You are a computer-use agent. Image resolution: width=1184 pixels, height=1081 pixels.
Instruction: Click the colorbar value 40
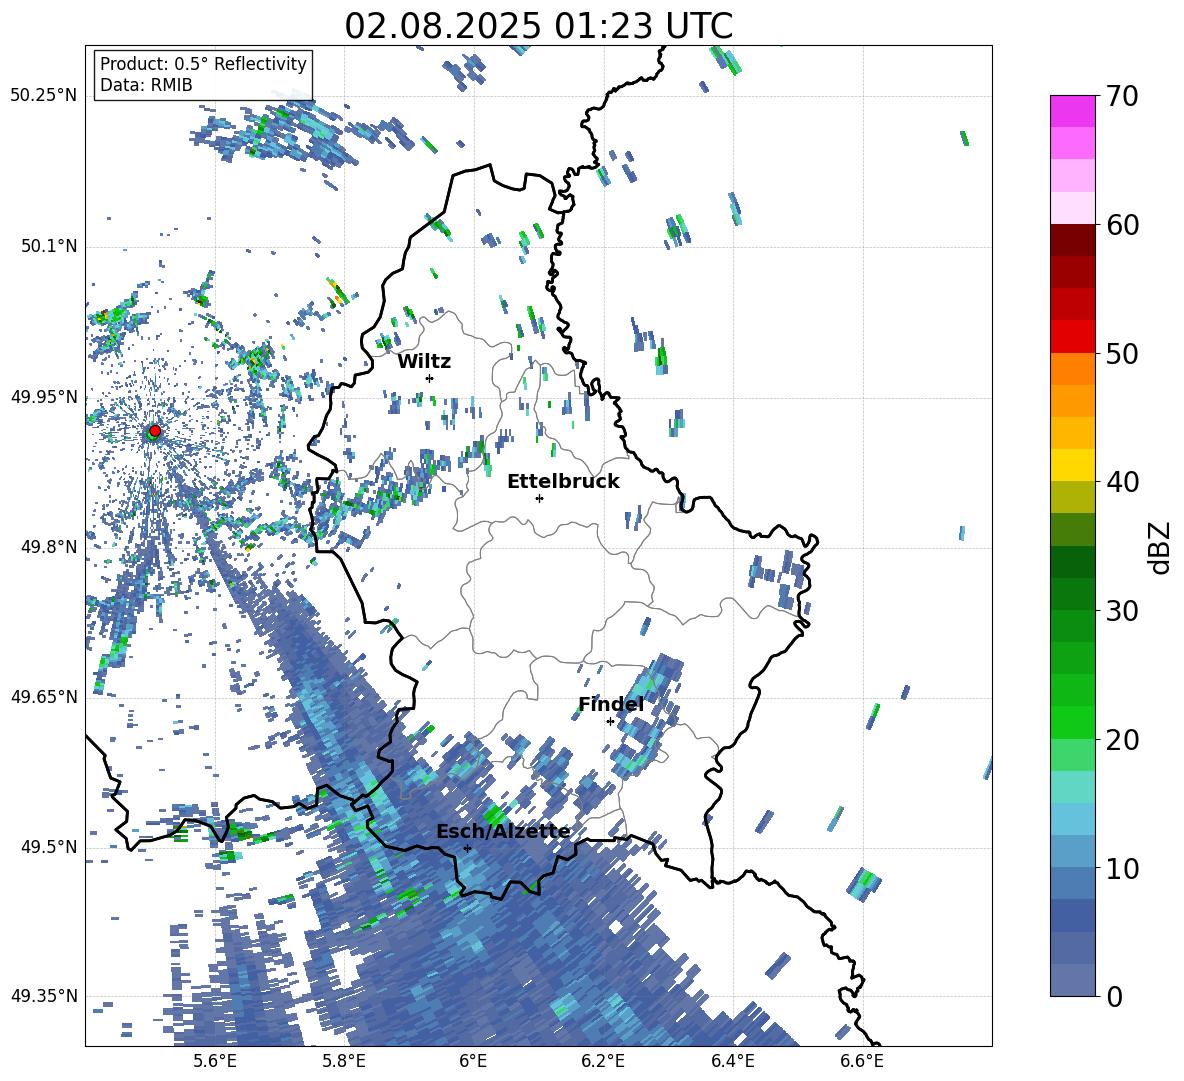click(1122, 482)
